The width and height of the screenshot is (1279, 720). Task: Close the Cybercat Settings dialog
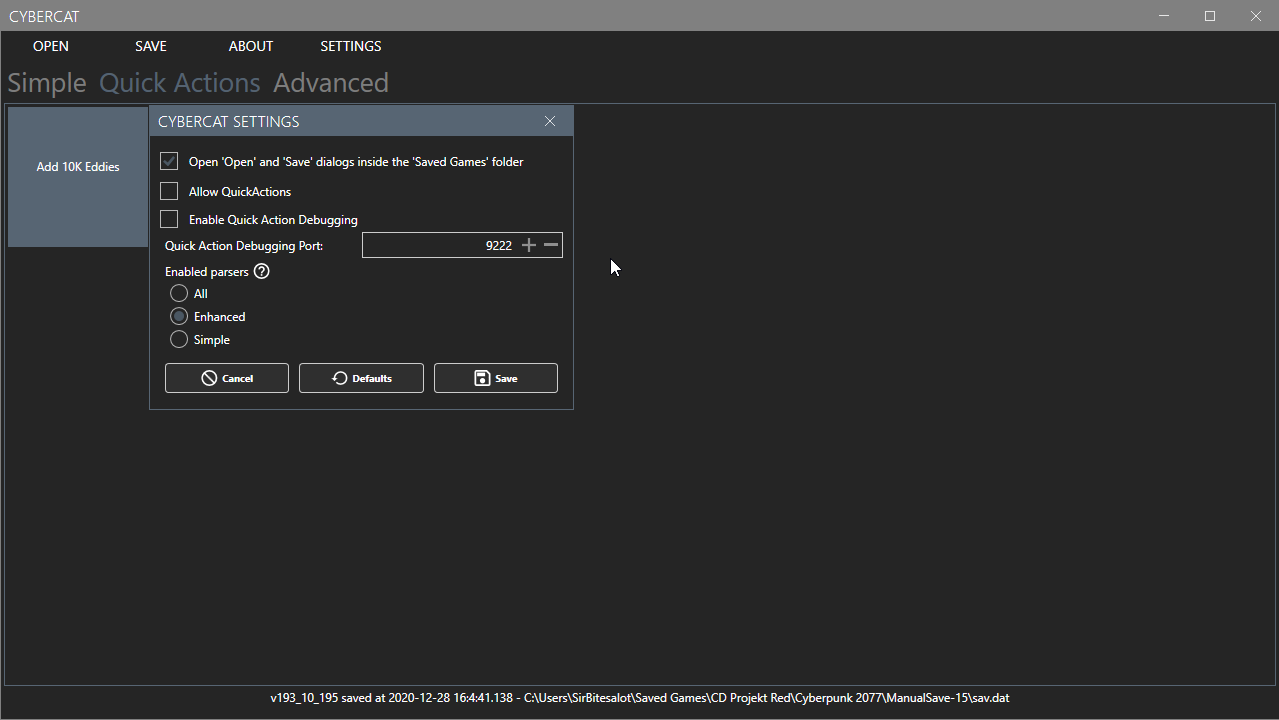pos(550,121)
